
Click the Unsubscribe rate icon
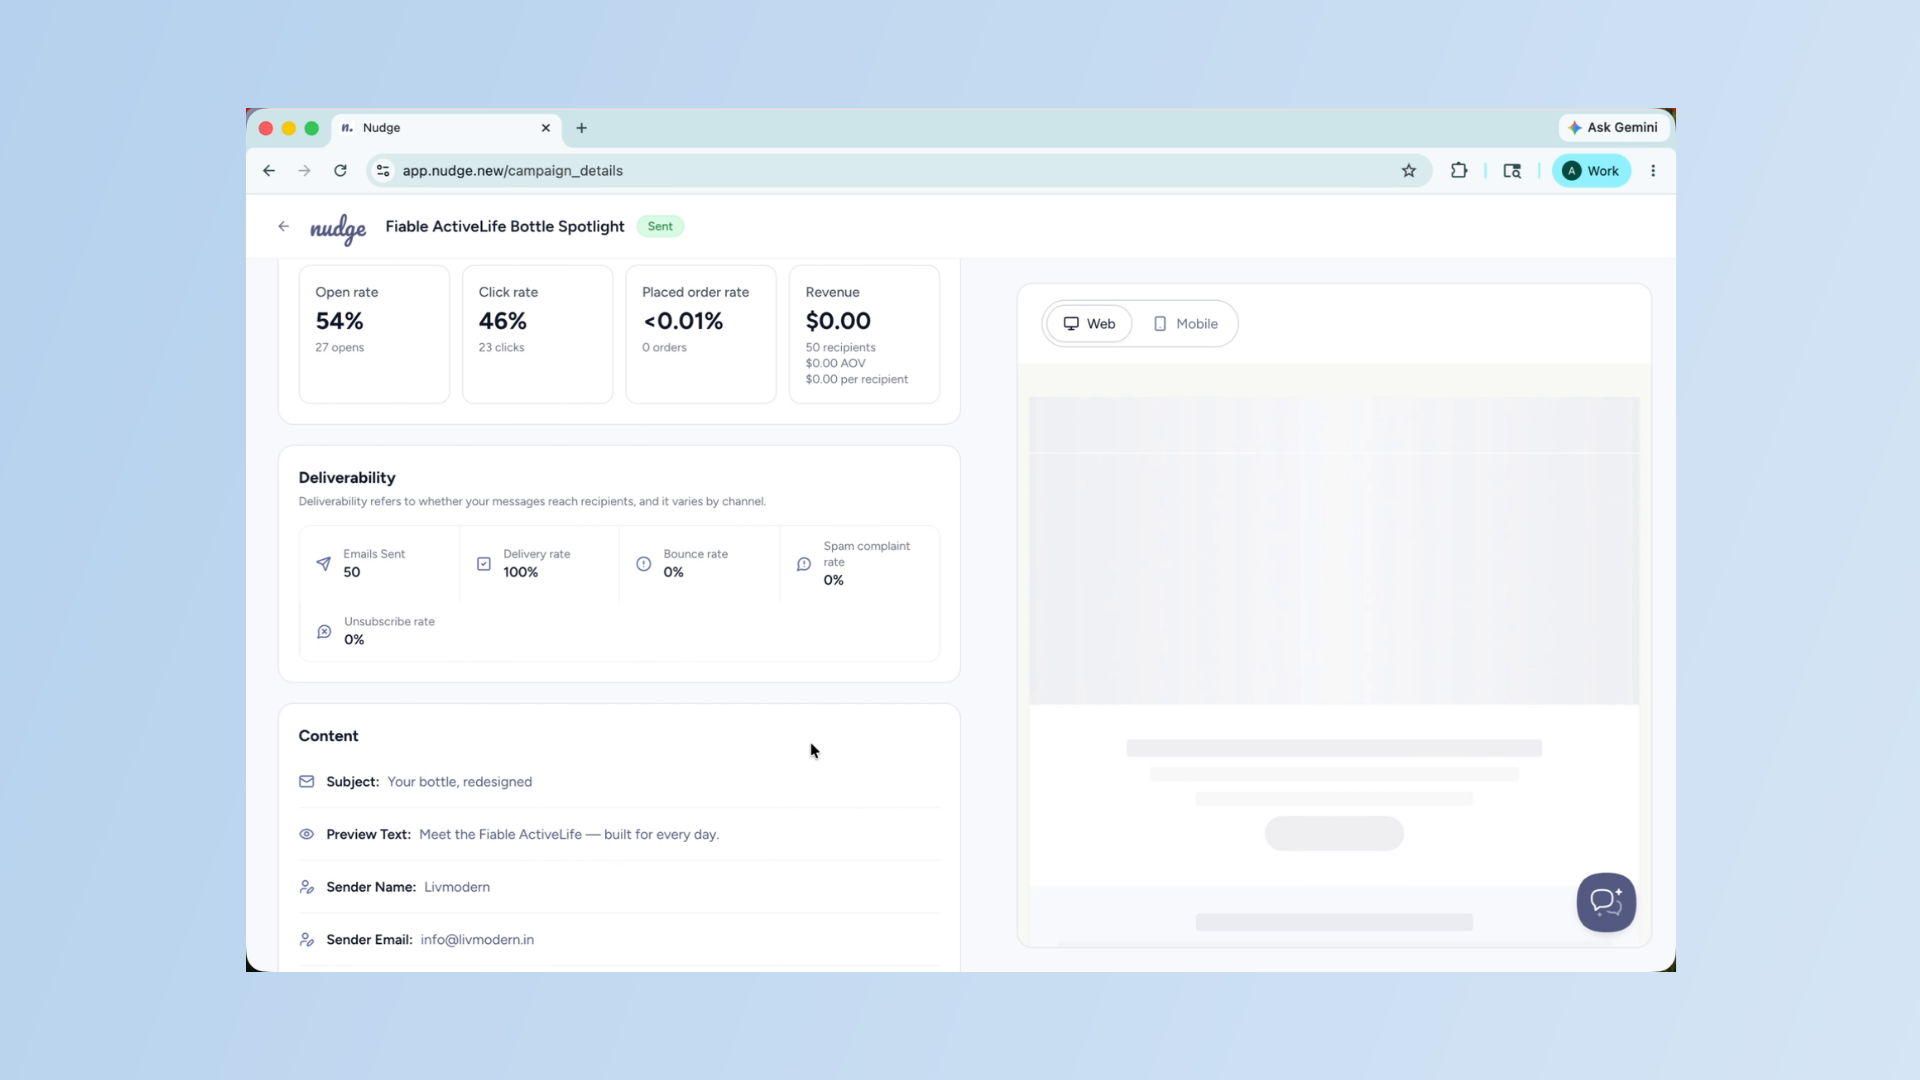[324, 631]
